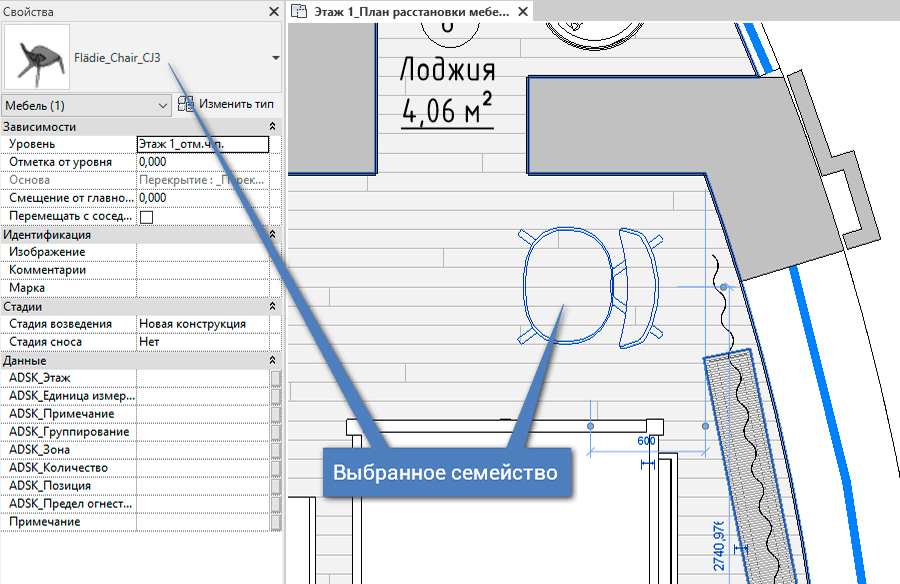
Task: Click the Изменить тип edit type icon
Action: tap(185, 104)
